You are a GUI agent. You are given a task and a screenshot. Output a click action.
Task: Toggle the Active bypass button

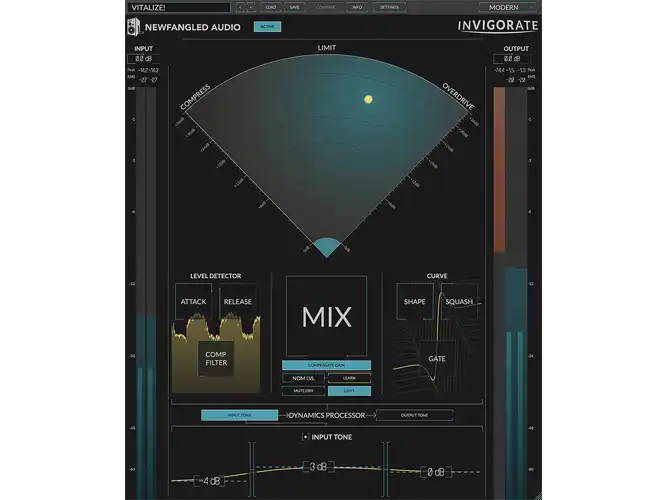coord(267,27)
